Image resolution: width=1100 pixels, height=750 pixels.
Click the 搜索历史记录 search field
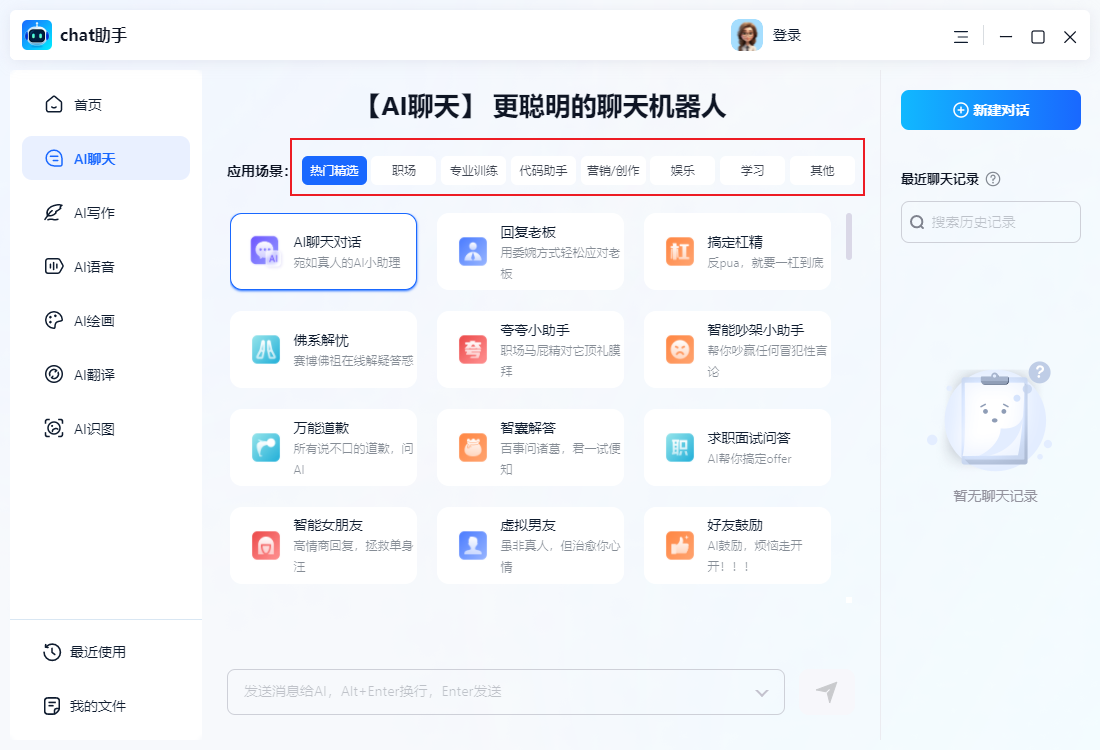(x=990, y=222)
